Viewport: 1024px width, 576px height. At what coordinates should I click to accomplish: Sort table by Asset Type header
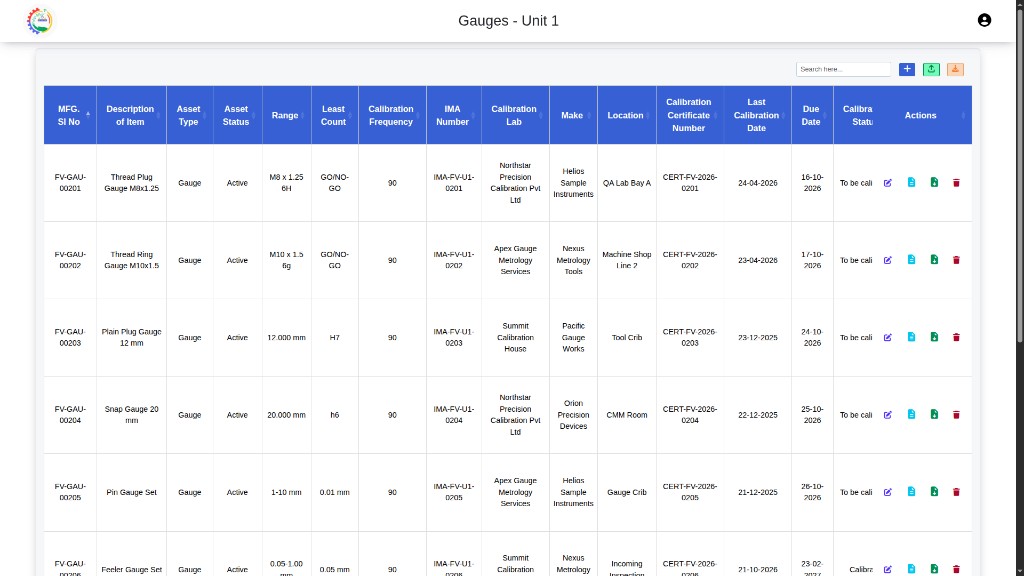(189, 115)
